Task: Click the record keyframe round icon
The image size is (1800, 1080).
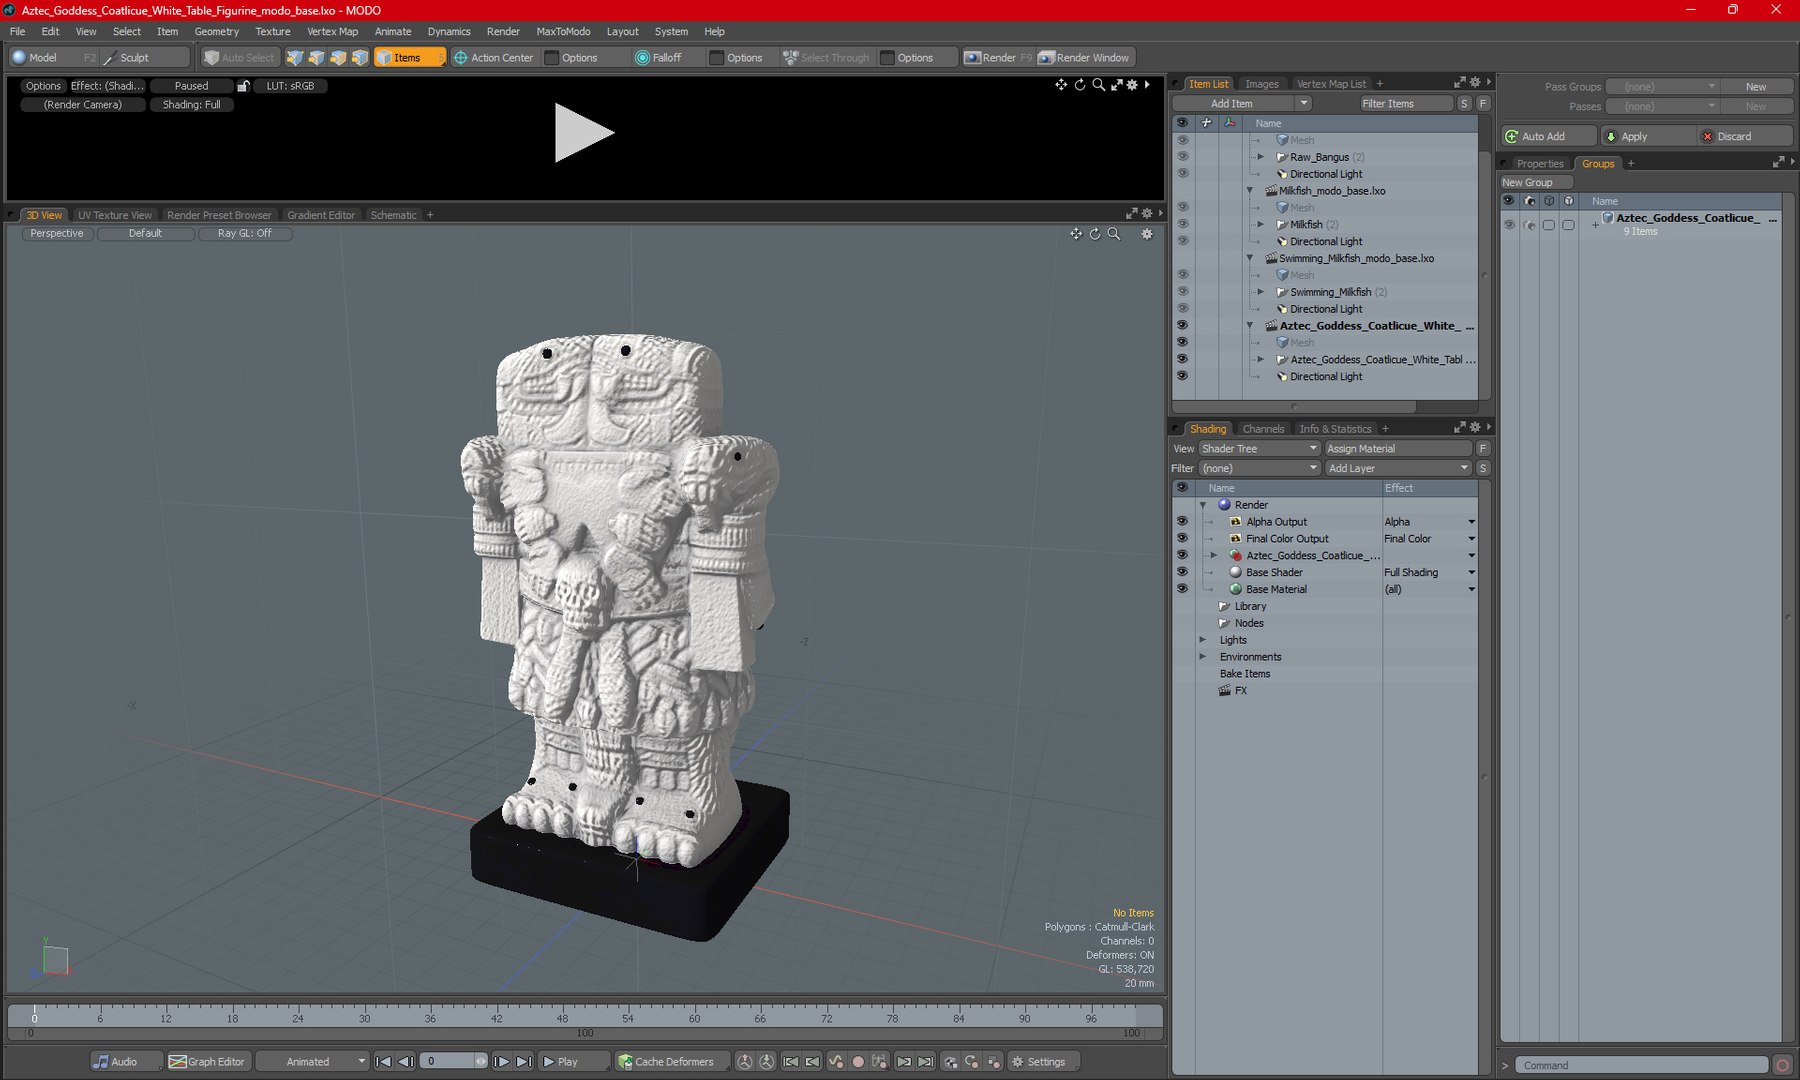Action: (857, 1062)
